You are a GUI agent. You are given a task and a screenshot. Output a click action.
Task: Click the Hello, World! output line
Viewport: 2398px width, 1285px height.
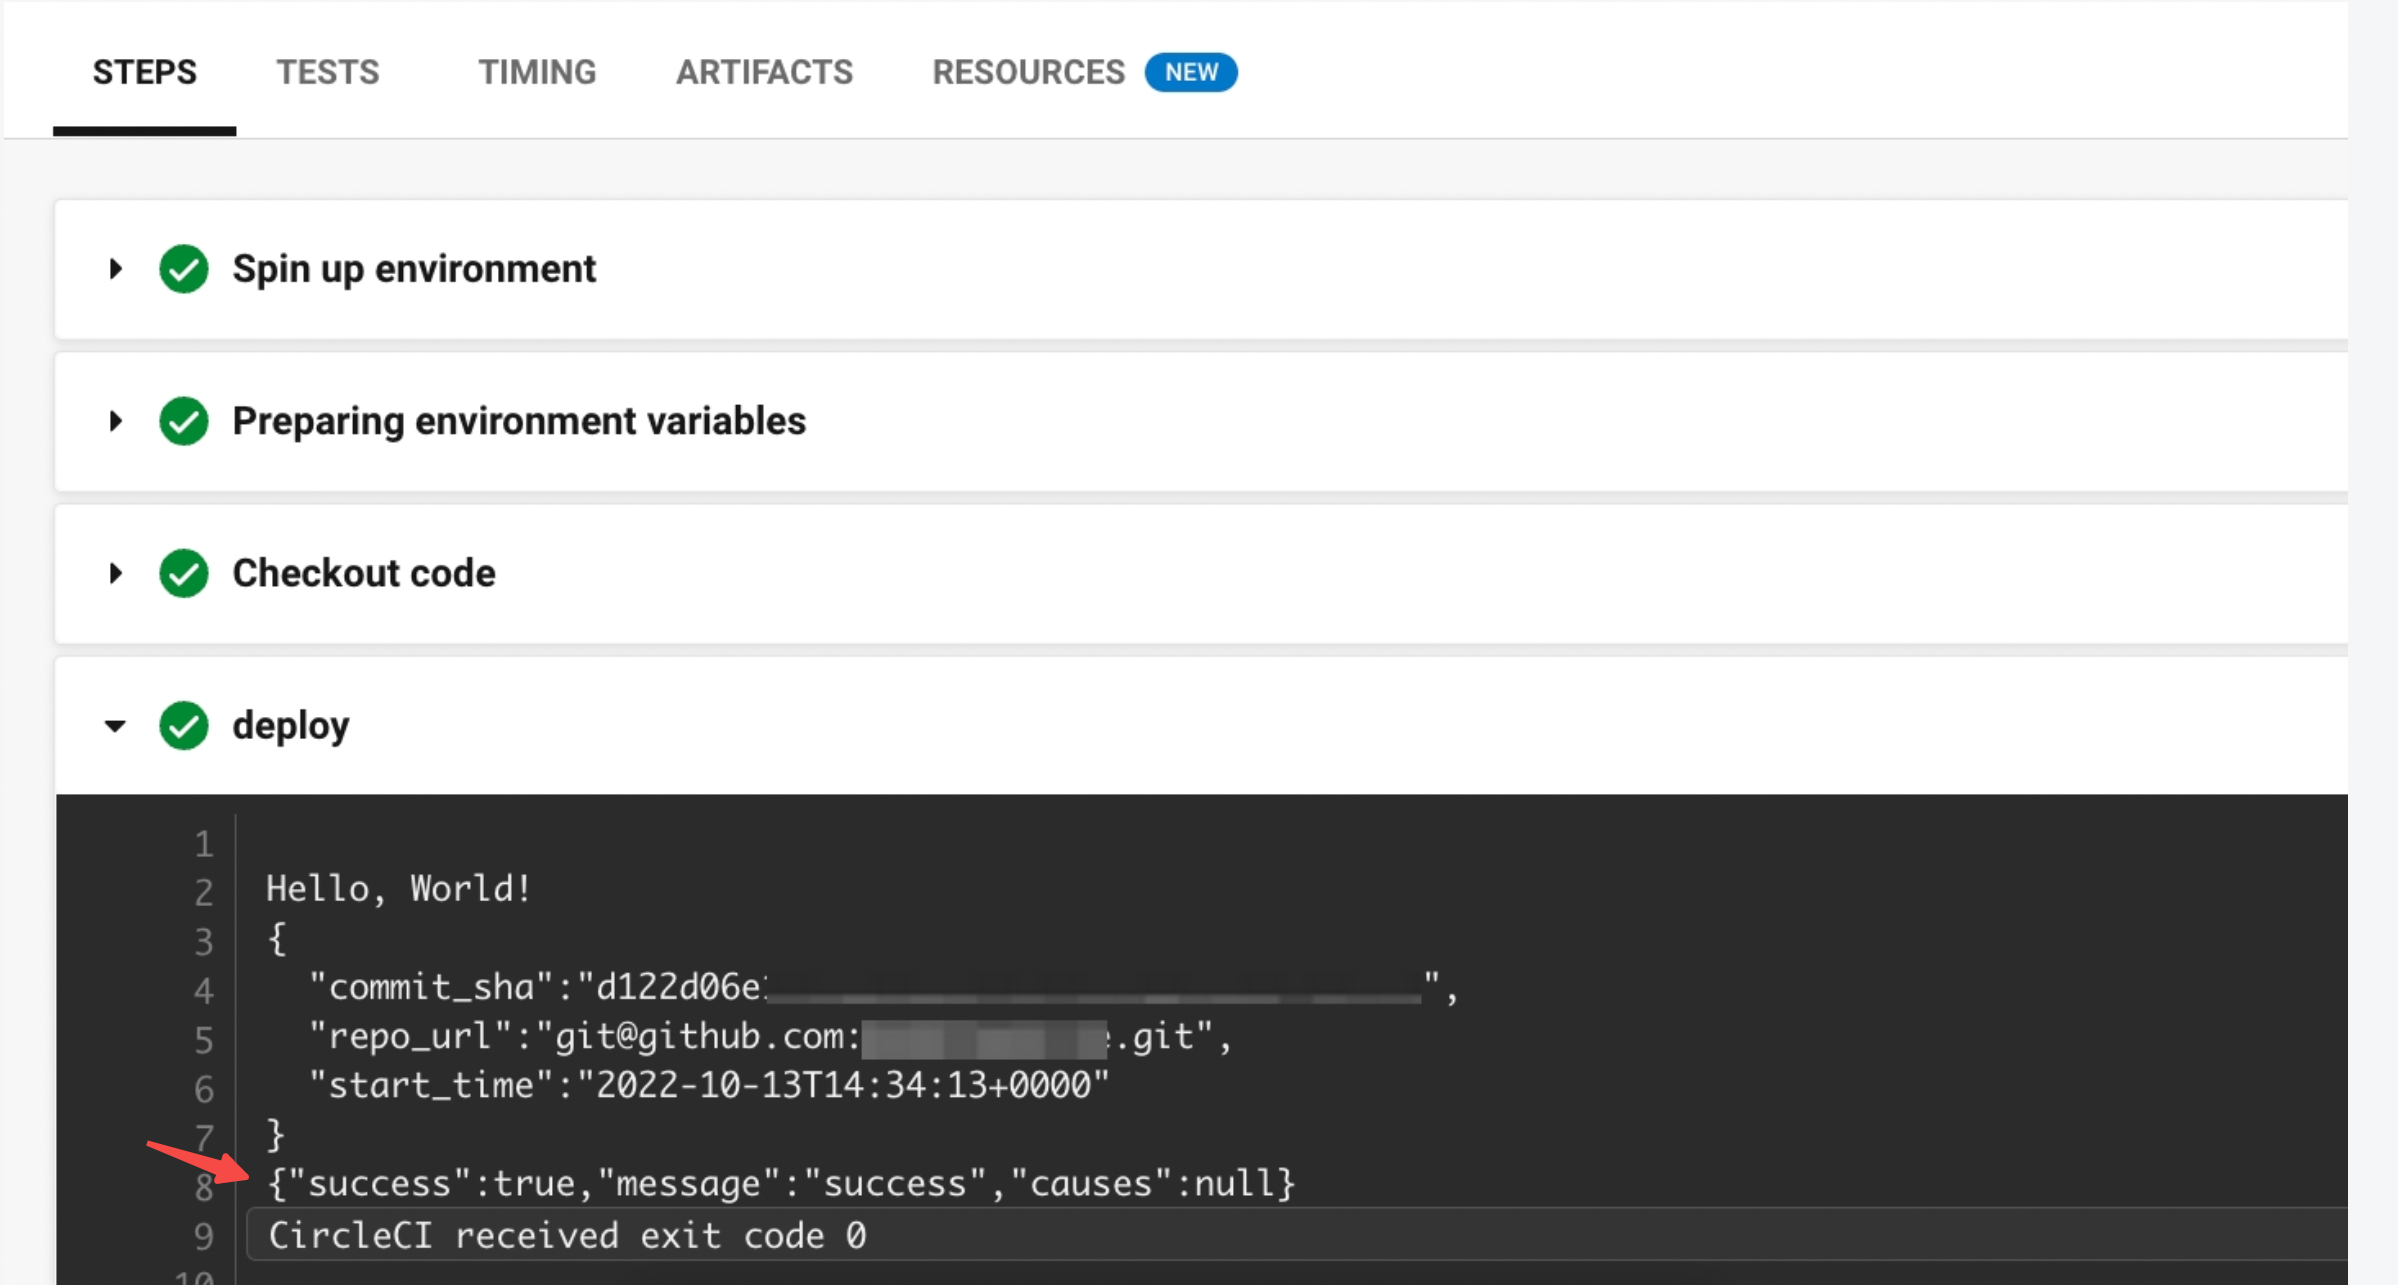[398, 888]
